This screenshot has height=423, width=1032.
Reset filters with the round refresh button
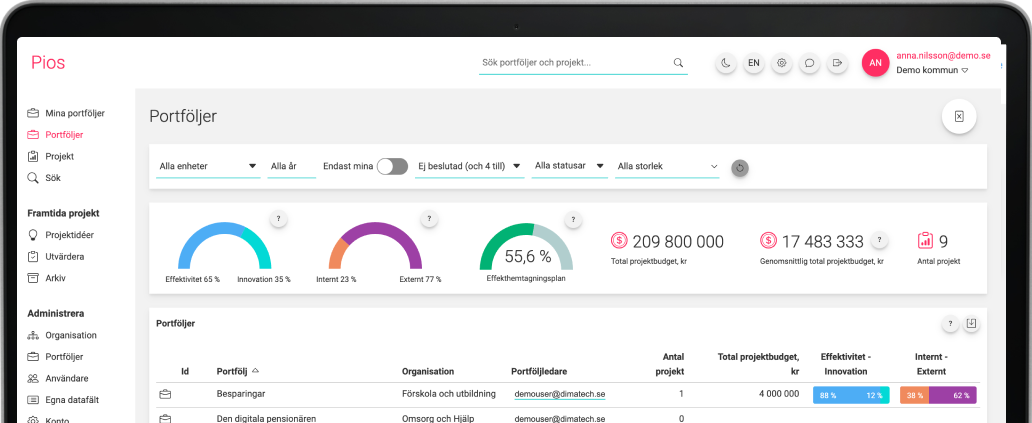740,167
